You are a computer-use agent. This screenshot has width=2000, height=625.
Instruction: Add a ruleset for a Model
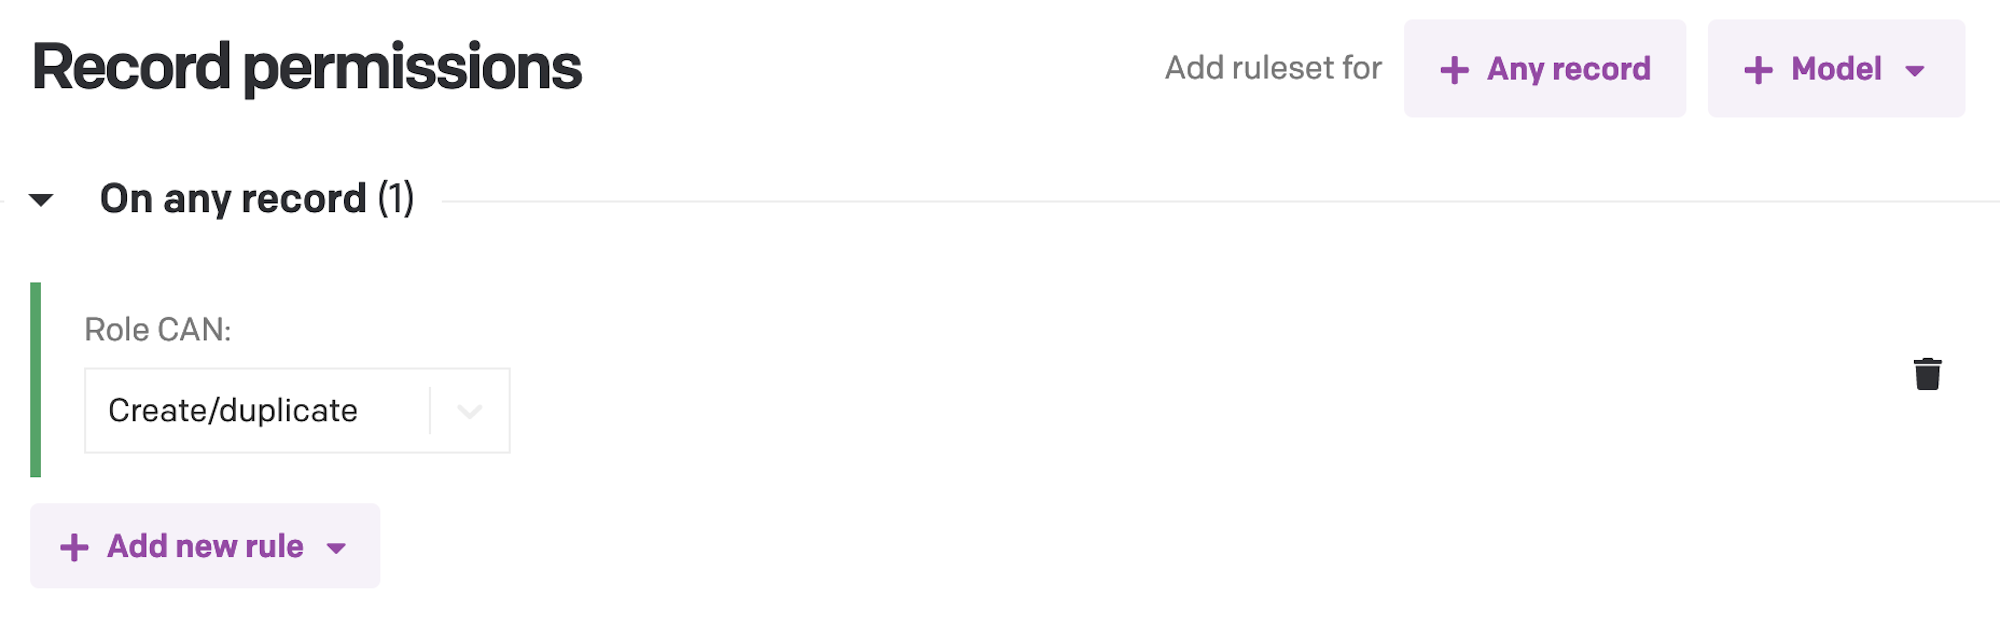point(1836,68)
